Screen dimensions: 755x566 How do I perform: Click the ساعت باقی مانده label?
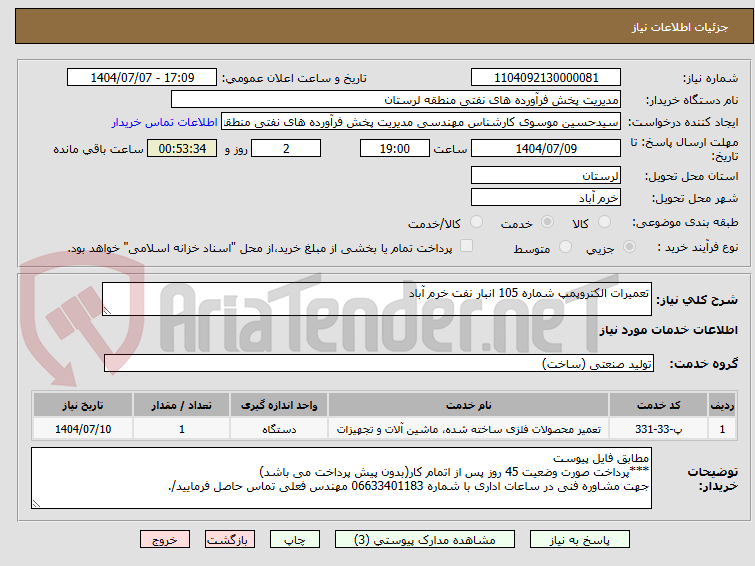click(98, 149)
